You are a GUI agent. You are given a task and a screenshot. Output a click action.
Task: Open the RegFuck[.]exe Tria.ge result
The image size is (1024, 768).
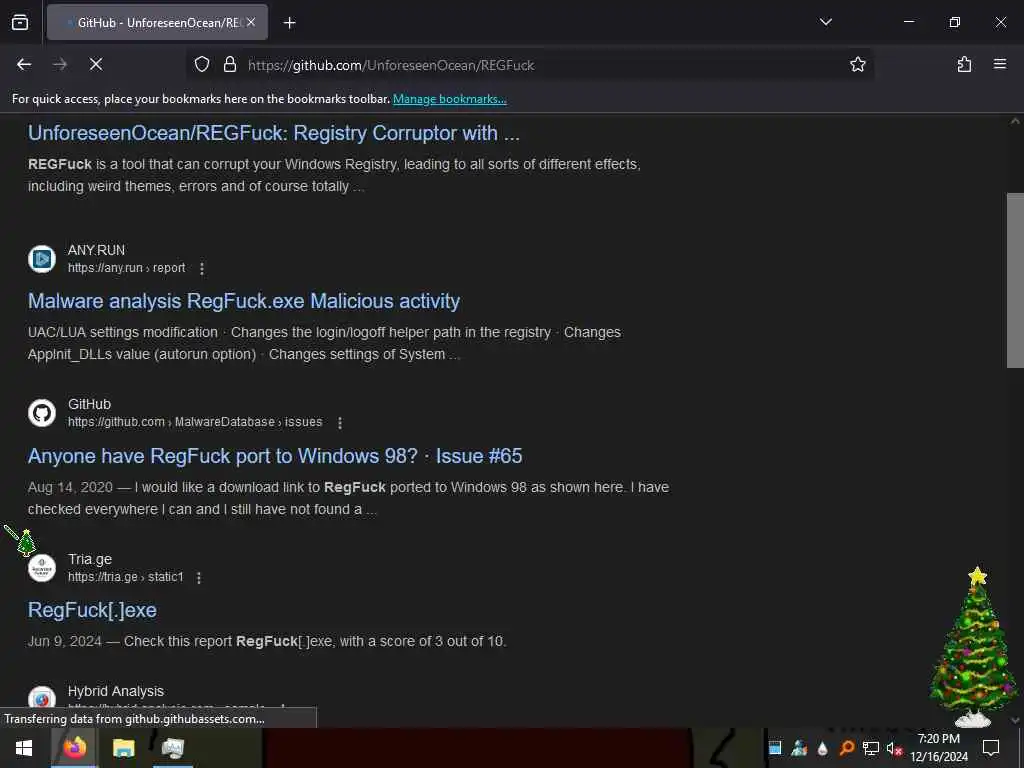click(92, 610)
